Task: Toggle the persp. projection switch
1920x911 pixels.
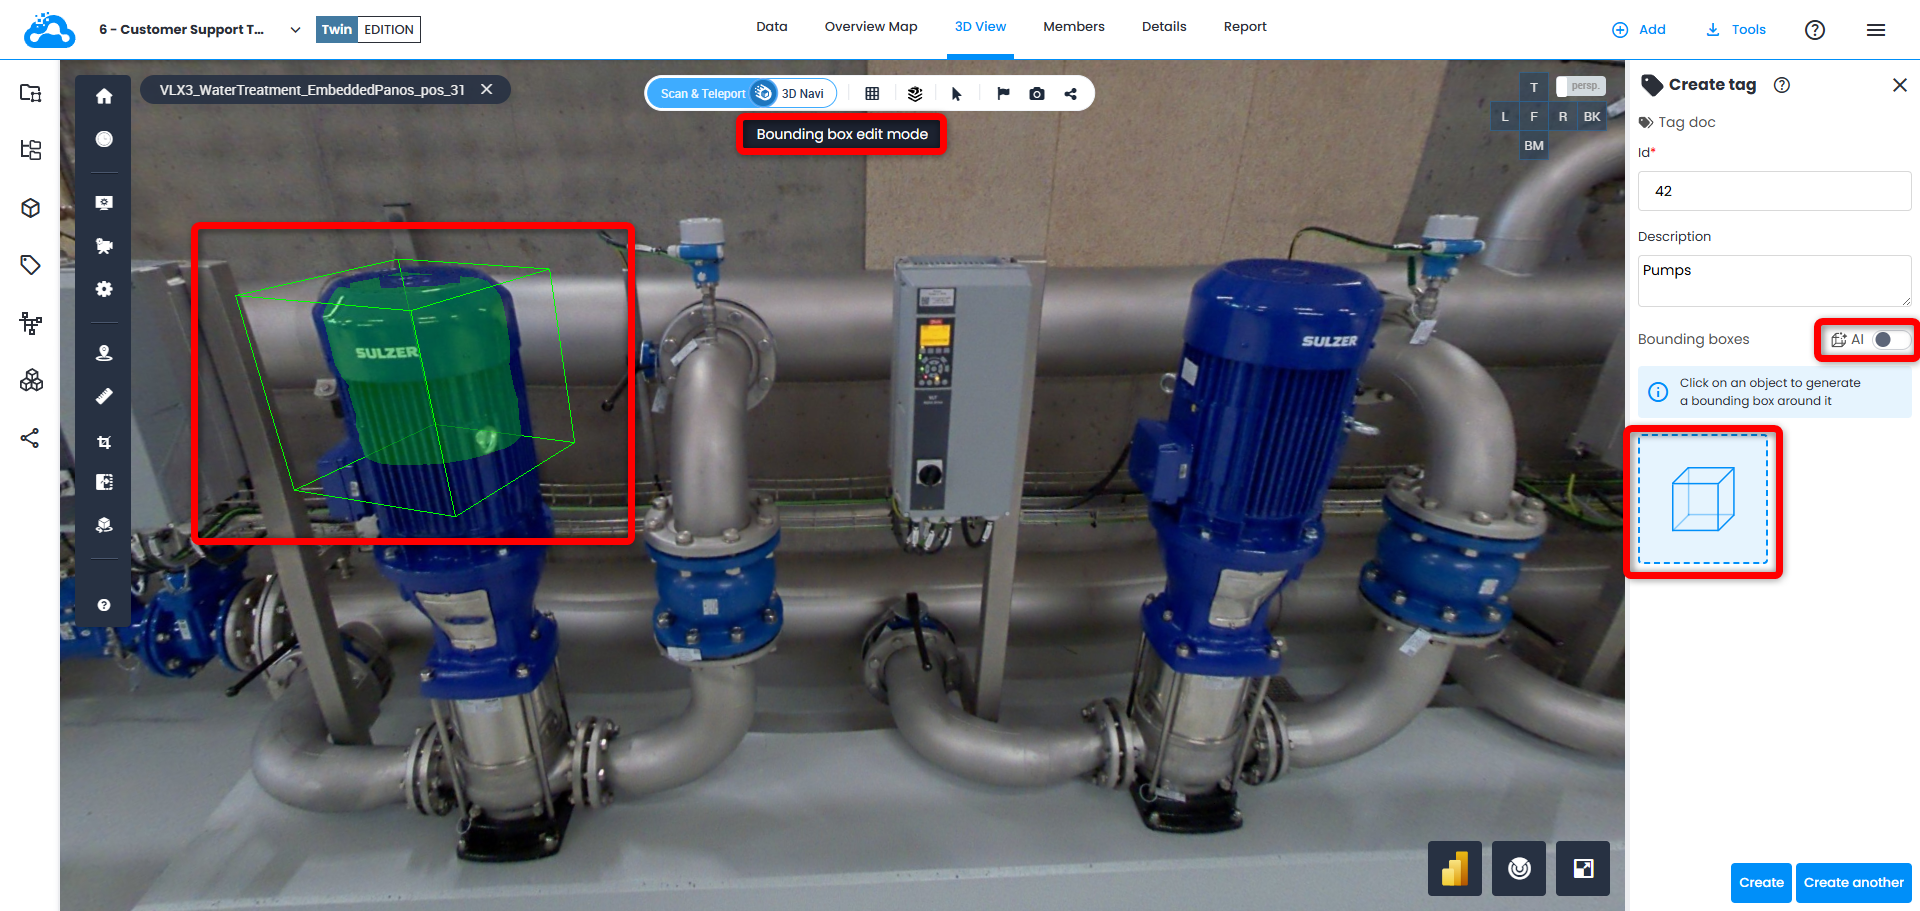Action: tap(1581, 86)
